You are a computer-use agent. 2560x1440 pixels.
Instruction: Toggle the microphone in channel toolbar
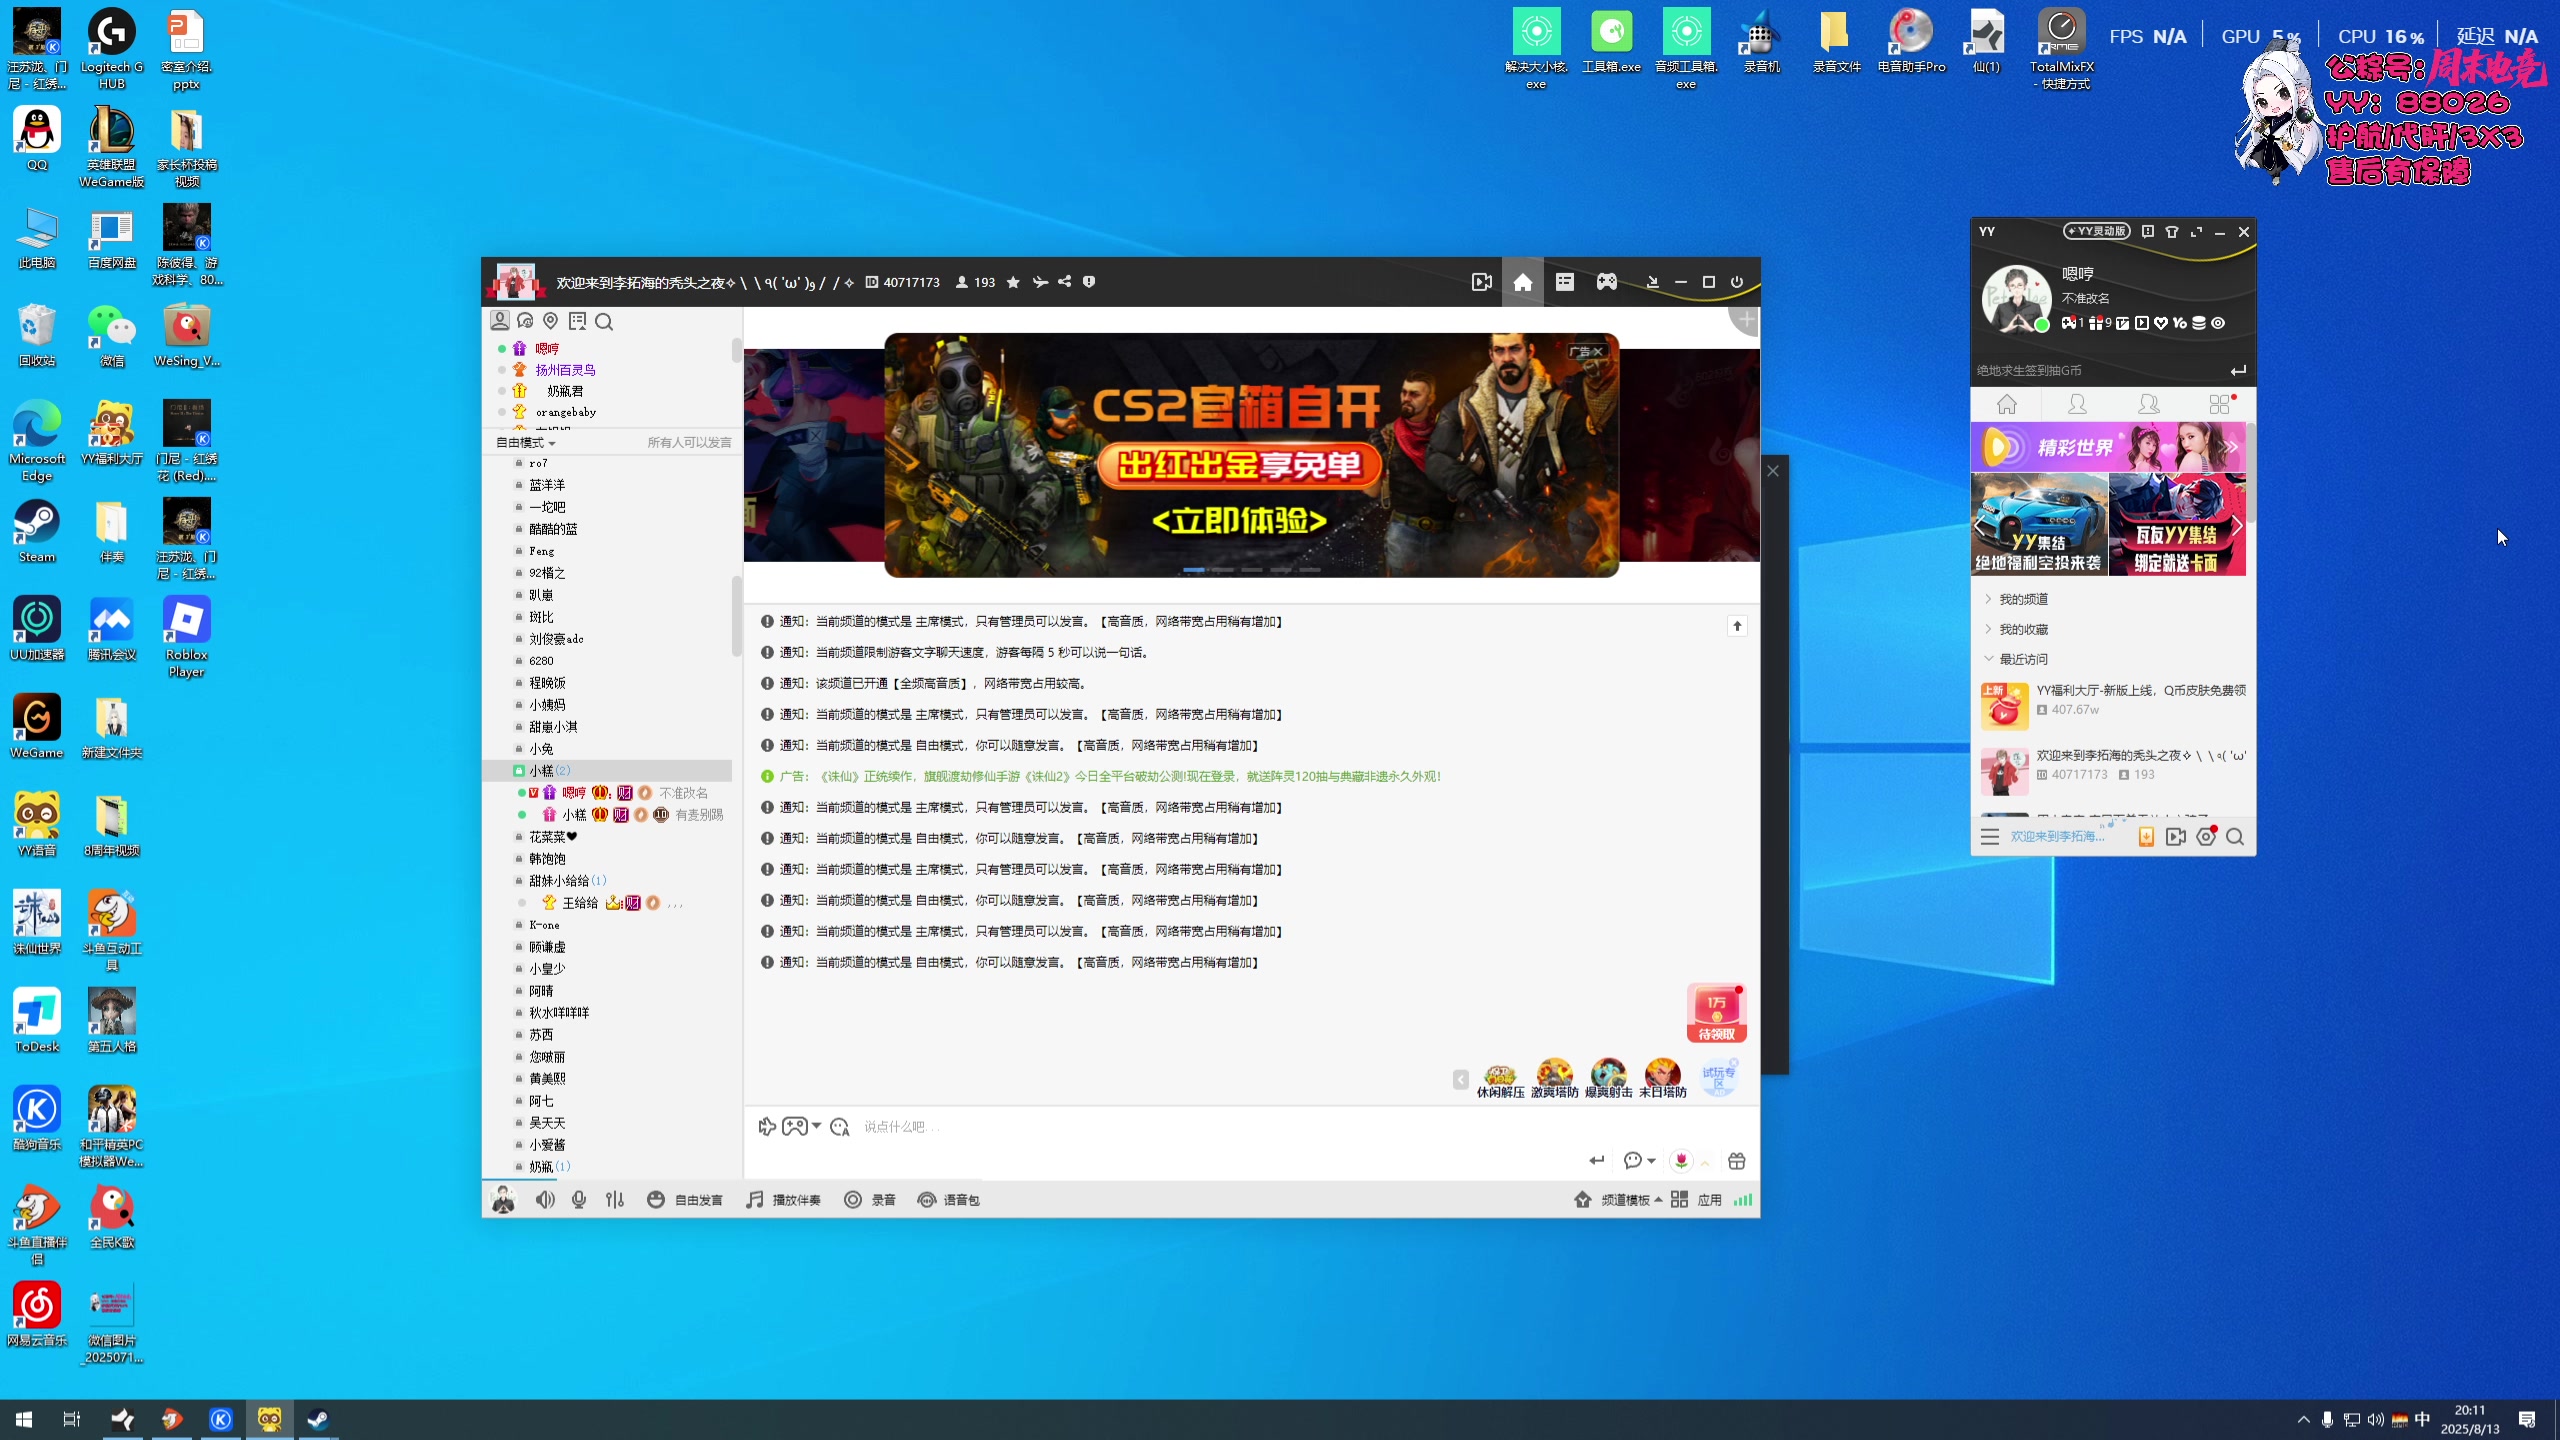(x=579, y=1200)
